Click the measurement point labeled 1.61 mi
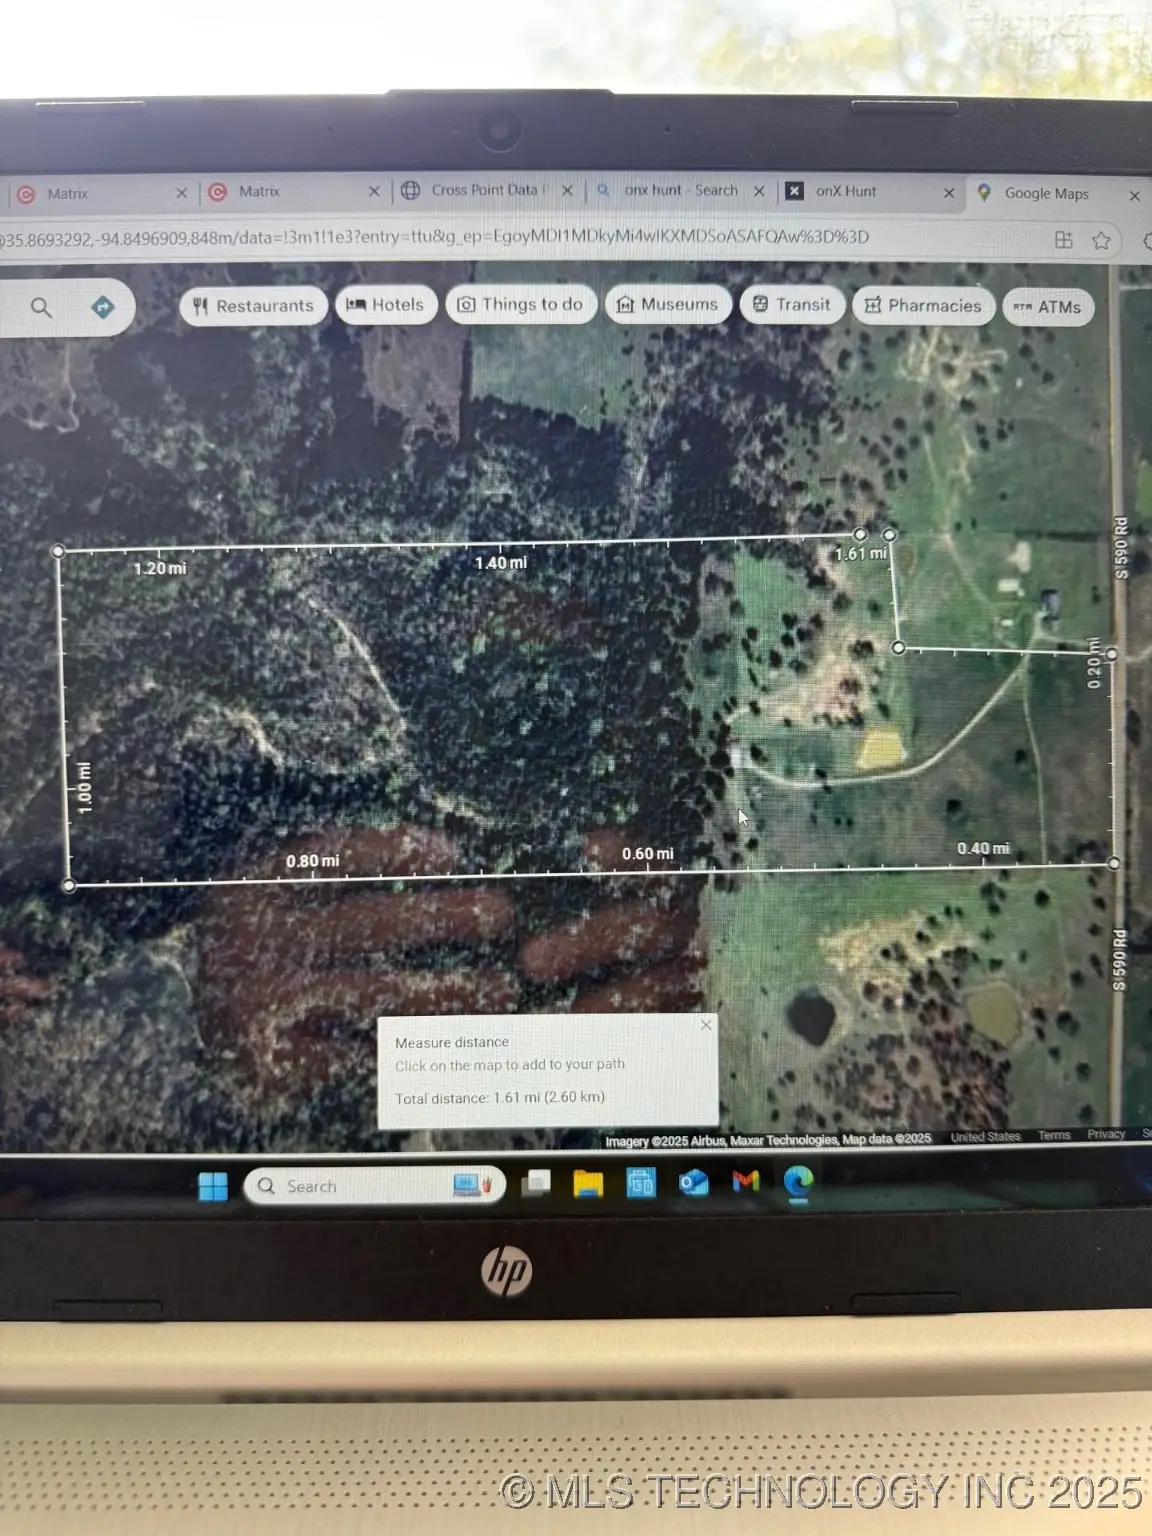The width and height of the screenshot is (1152, 1536). [889, 535]
